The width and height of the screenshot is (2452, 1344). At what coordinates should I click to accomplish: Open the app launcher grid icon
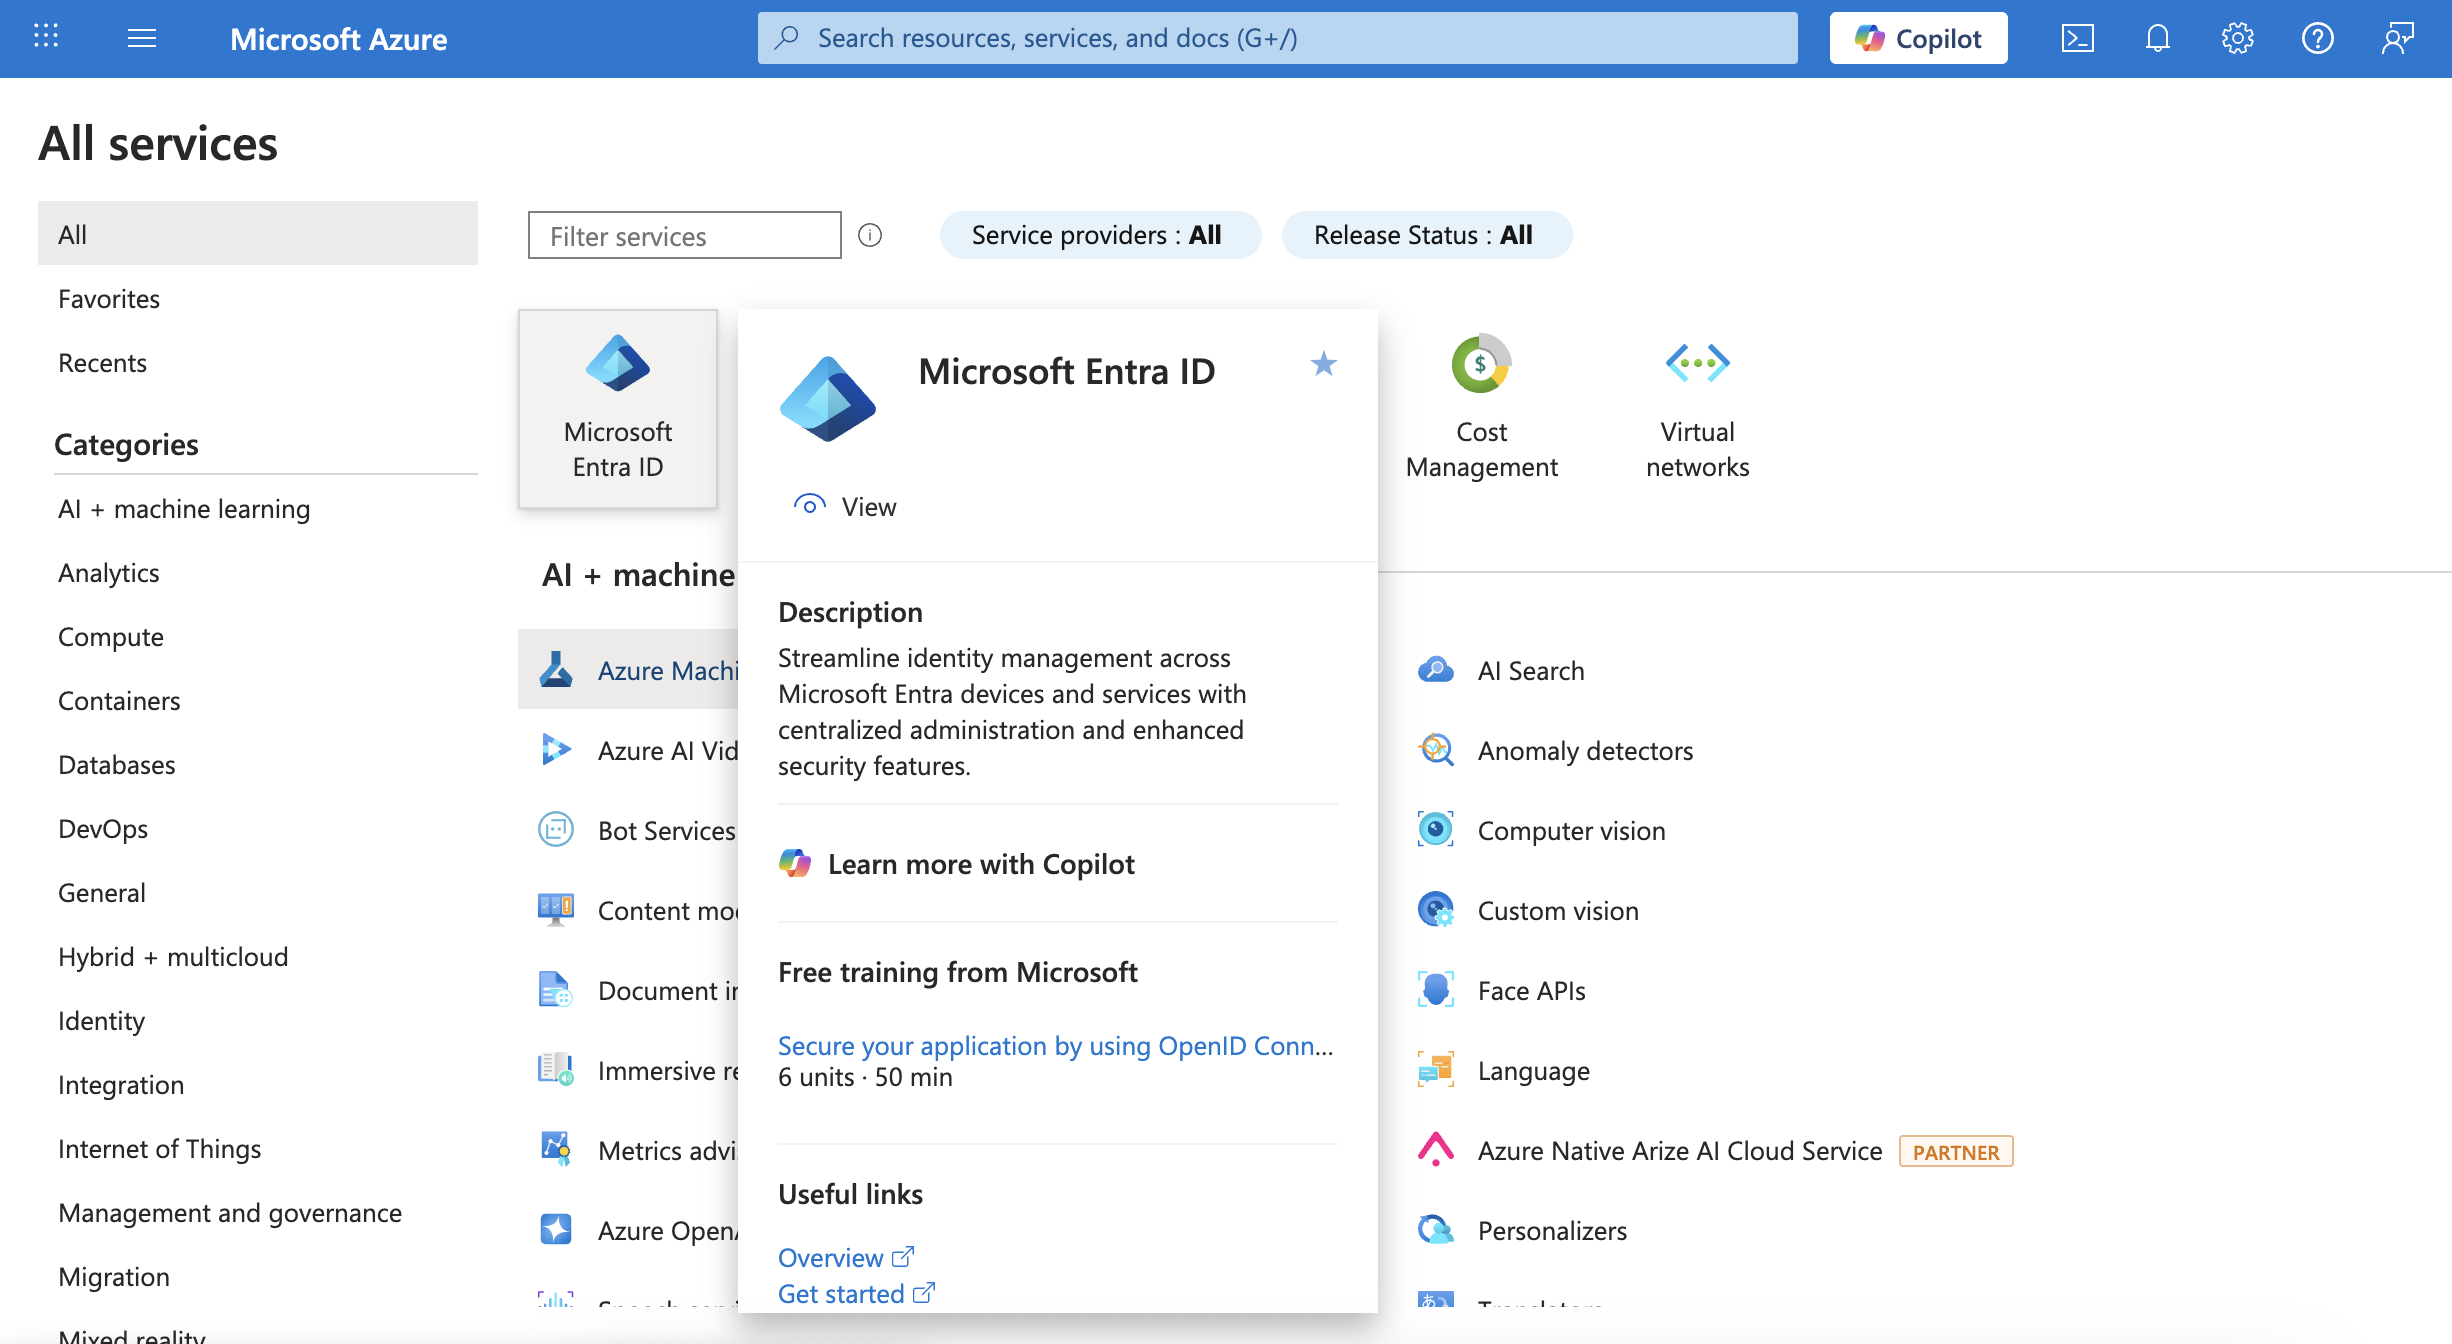46,37
